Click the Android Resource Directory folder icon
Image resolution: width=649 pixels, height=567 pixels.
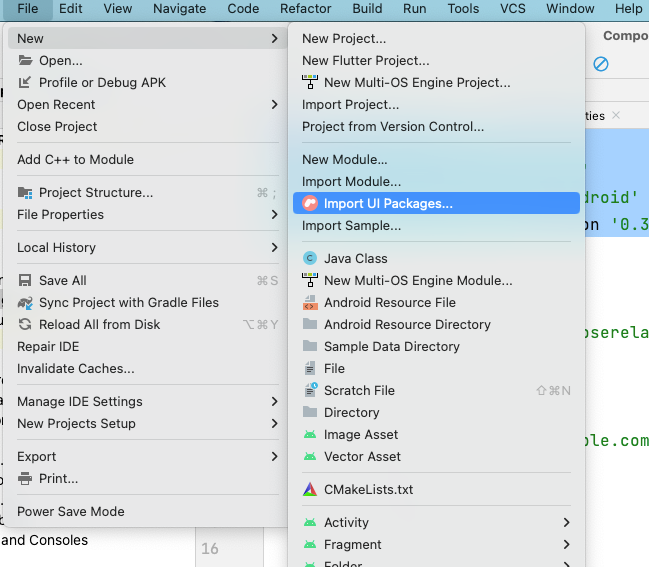[310, 324]
